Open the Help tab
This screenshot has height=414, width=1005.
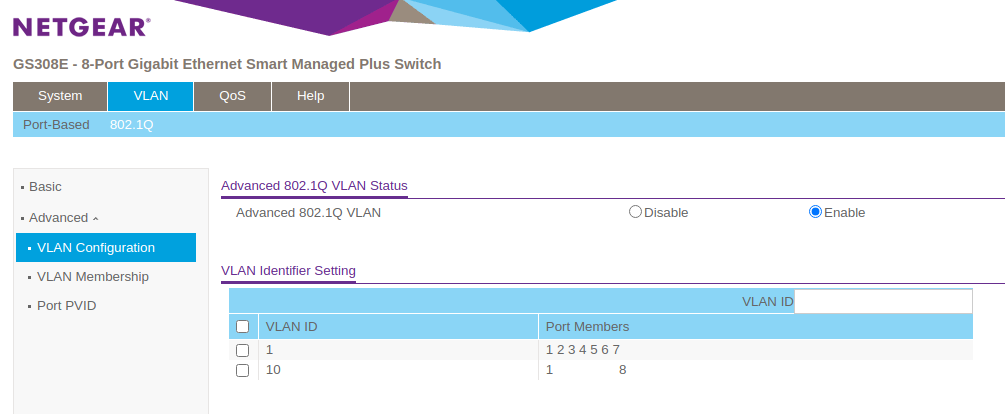[311, 96]
